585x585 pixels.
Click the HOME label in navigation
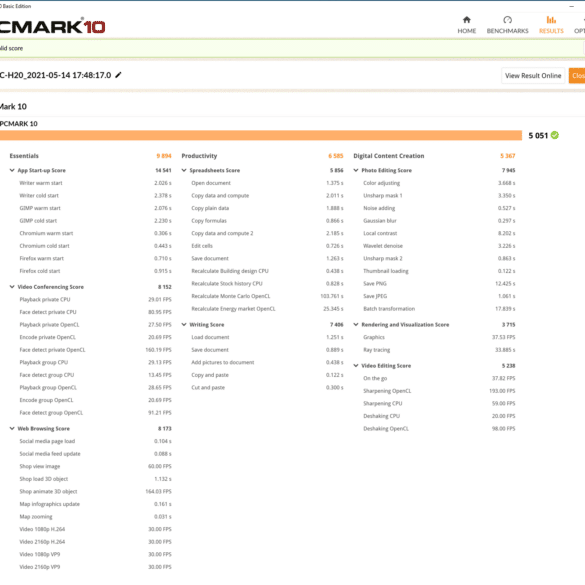click(x=467, y=31)
